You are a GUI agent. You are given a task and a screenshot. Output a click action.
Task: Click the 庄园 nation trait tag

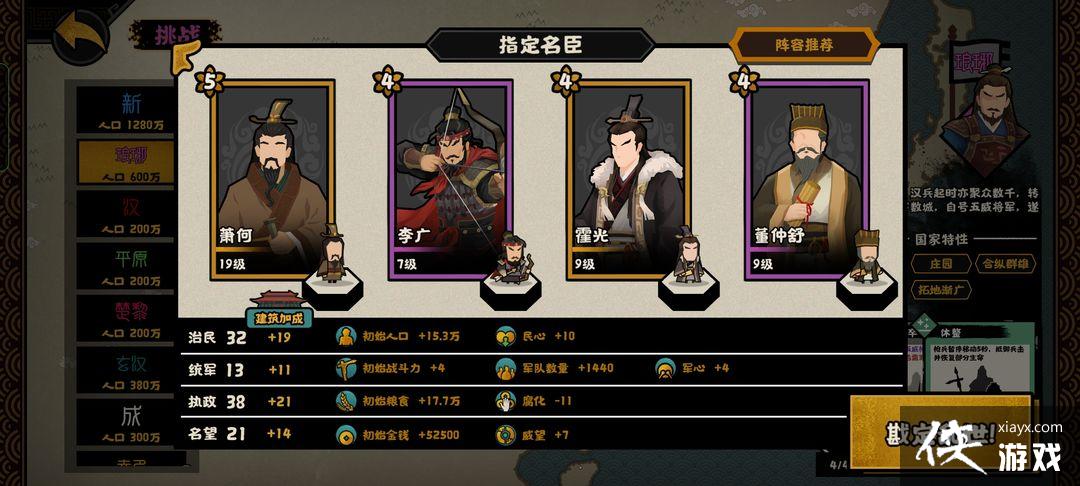pyautogui.click(x=940, y=264)
